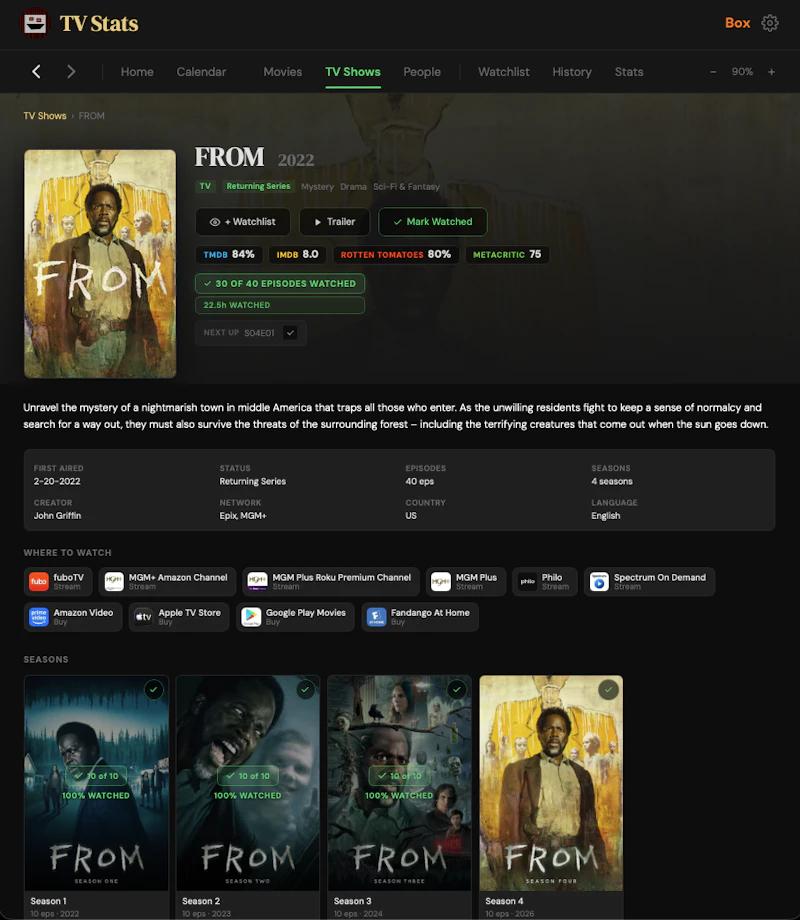
Task: Open the Calendar tab
Action: tap(201, 72)
